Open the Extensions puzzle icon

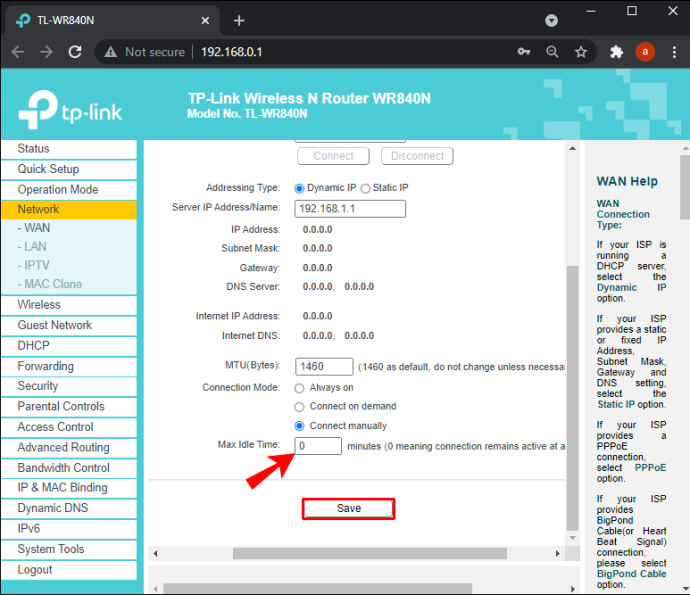[x=617, y=52]
